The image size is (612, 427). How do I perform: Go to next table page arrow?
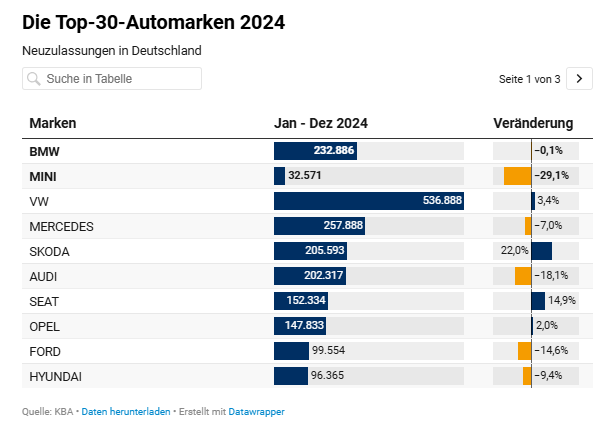point(579,79)
